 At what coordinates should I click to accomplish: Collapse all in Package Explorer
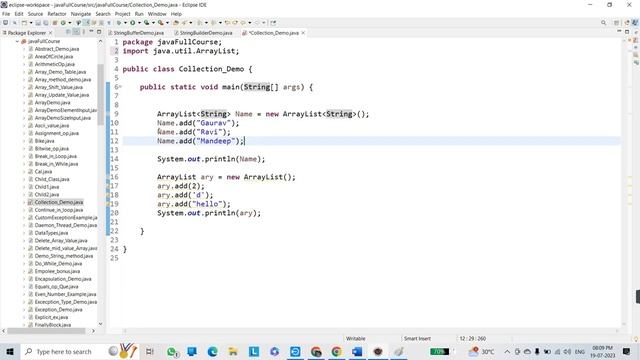coord(68,32)
